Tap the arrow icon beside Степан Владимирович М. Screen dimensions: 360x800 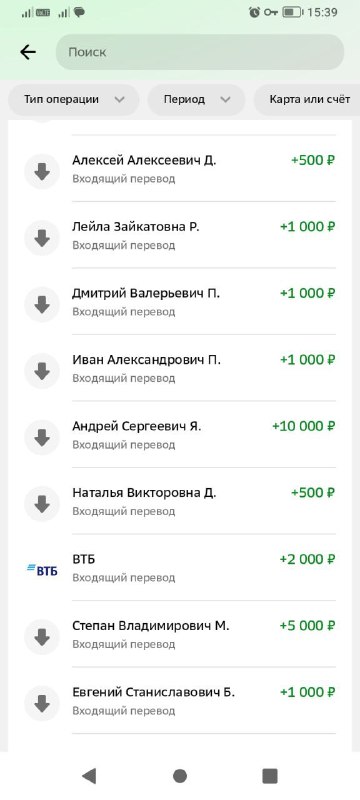[x=42, y=637]
